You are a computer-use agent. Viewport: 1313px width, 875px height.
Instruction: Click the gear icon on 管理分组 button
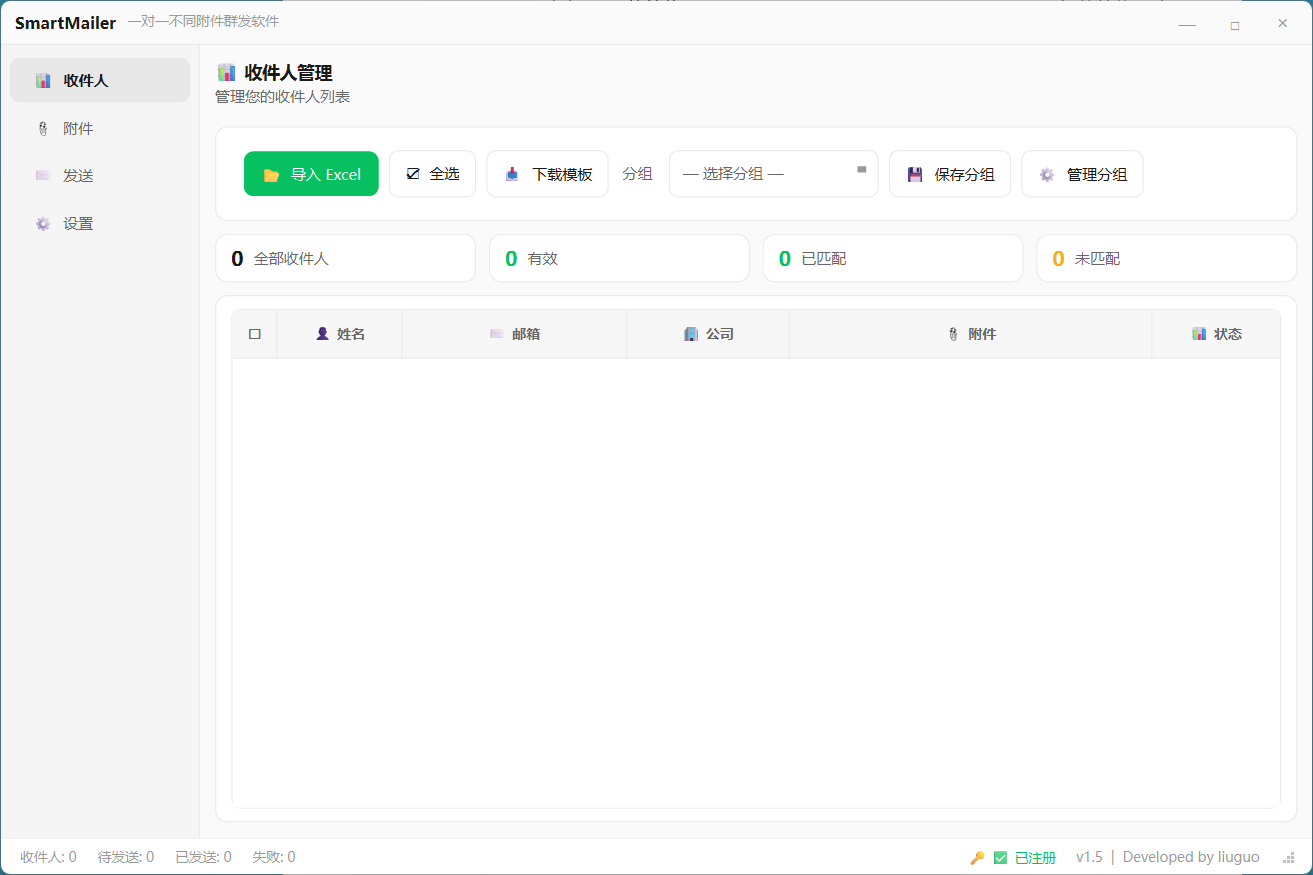pos(1047,174)
